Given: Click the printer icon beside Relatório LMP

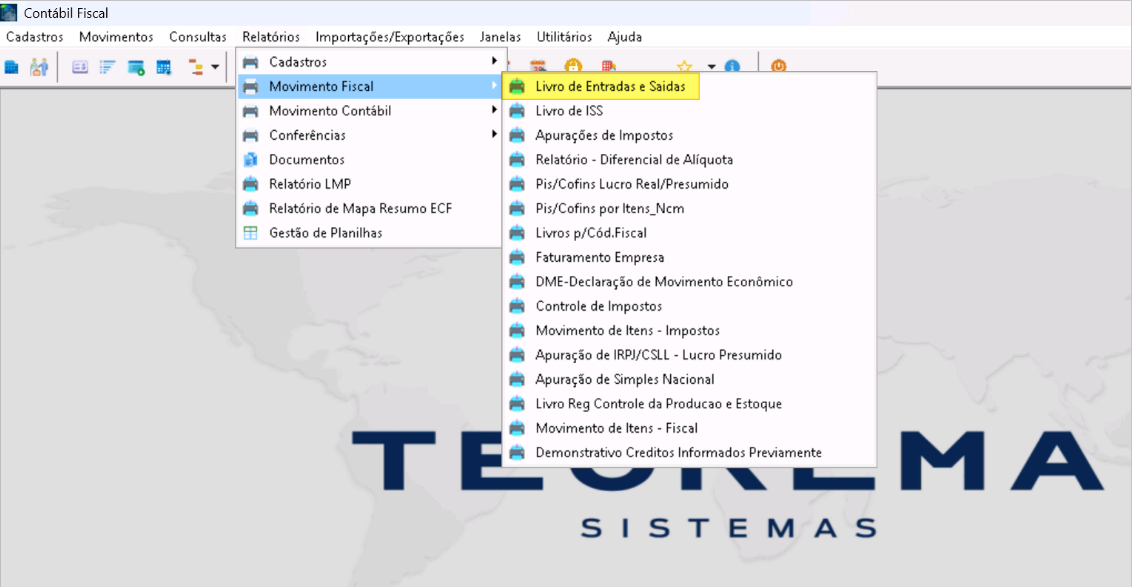Looking at the screenshot, I should pyautogui.click(x=251, y=184).
